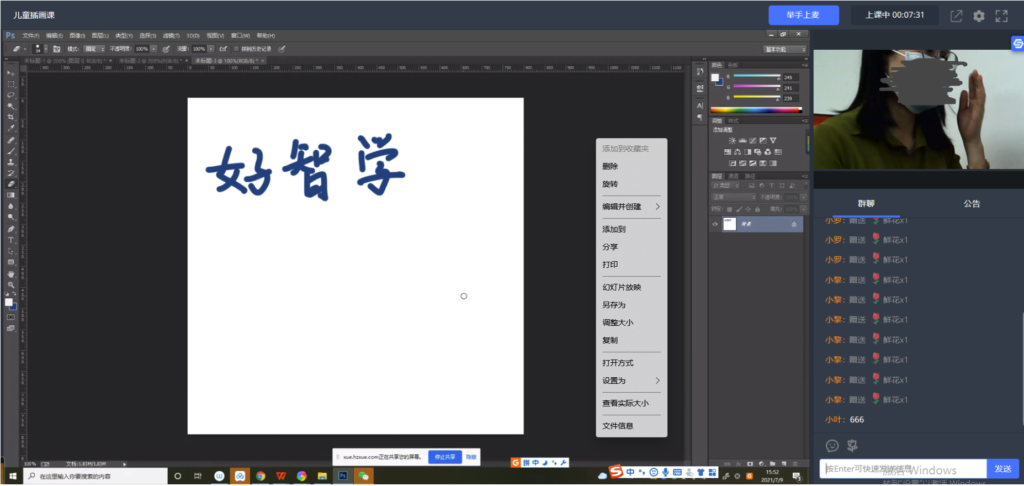Screen dimensions: 1024x486
Task: Open the brush preset picker arrow
Action: pyautogui.click(x=46, y=48)
